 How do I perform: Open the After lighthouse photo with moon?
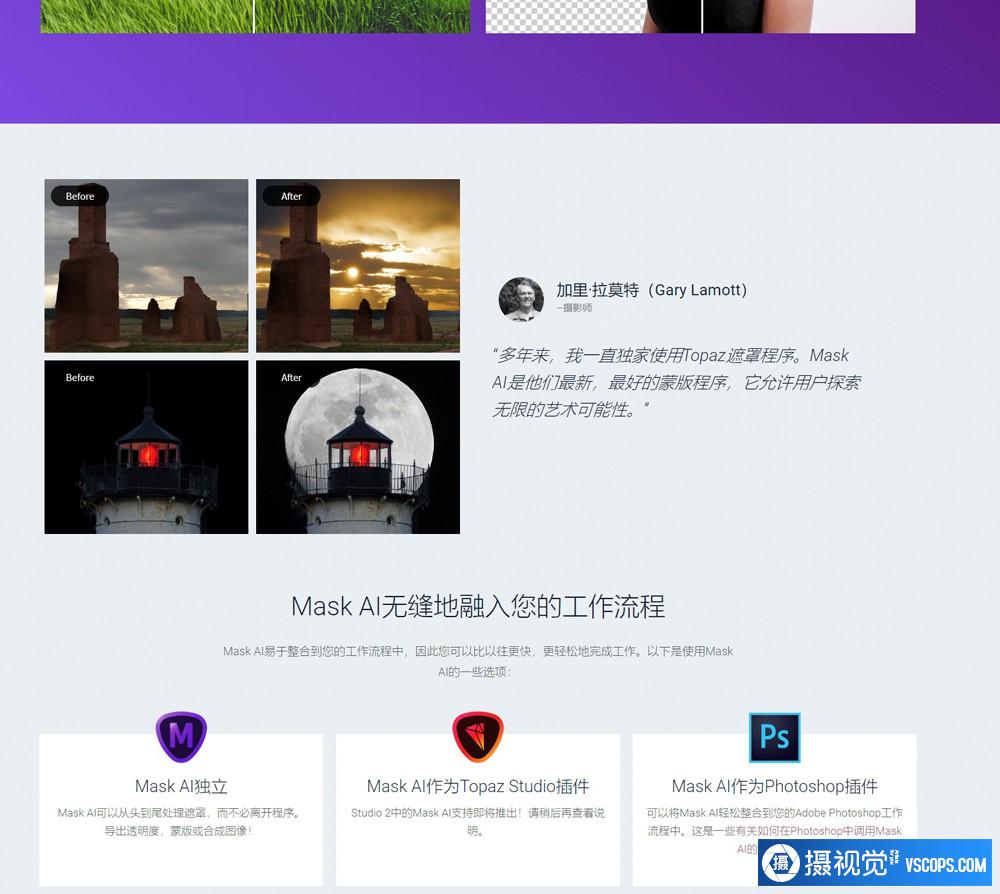pyautogui.click(x=358, y=447)
